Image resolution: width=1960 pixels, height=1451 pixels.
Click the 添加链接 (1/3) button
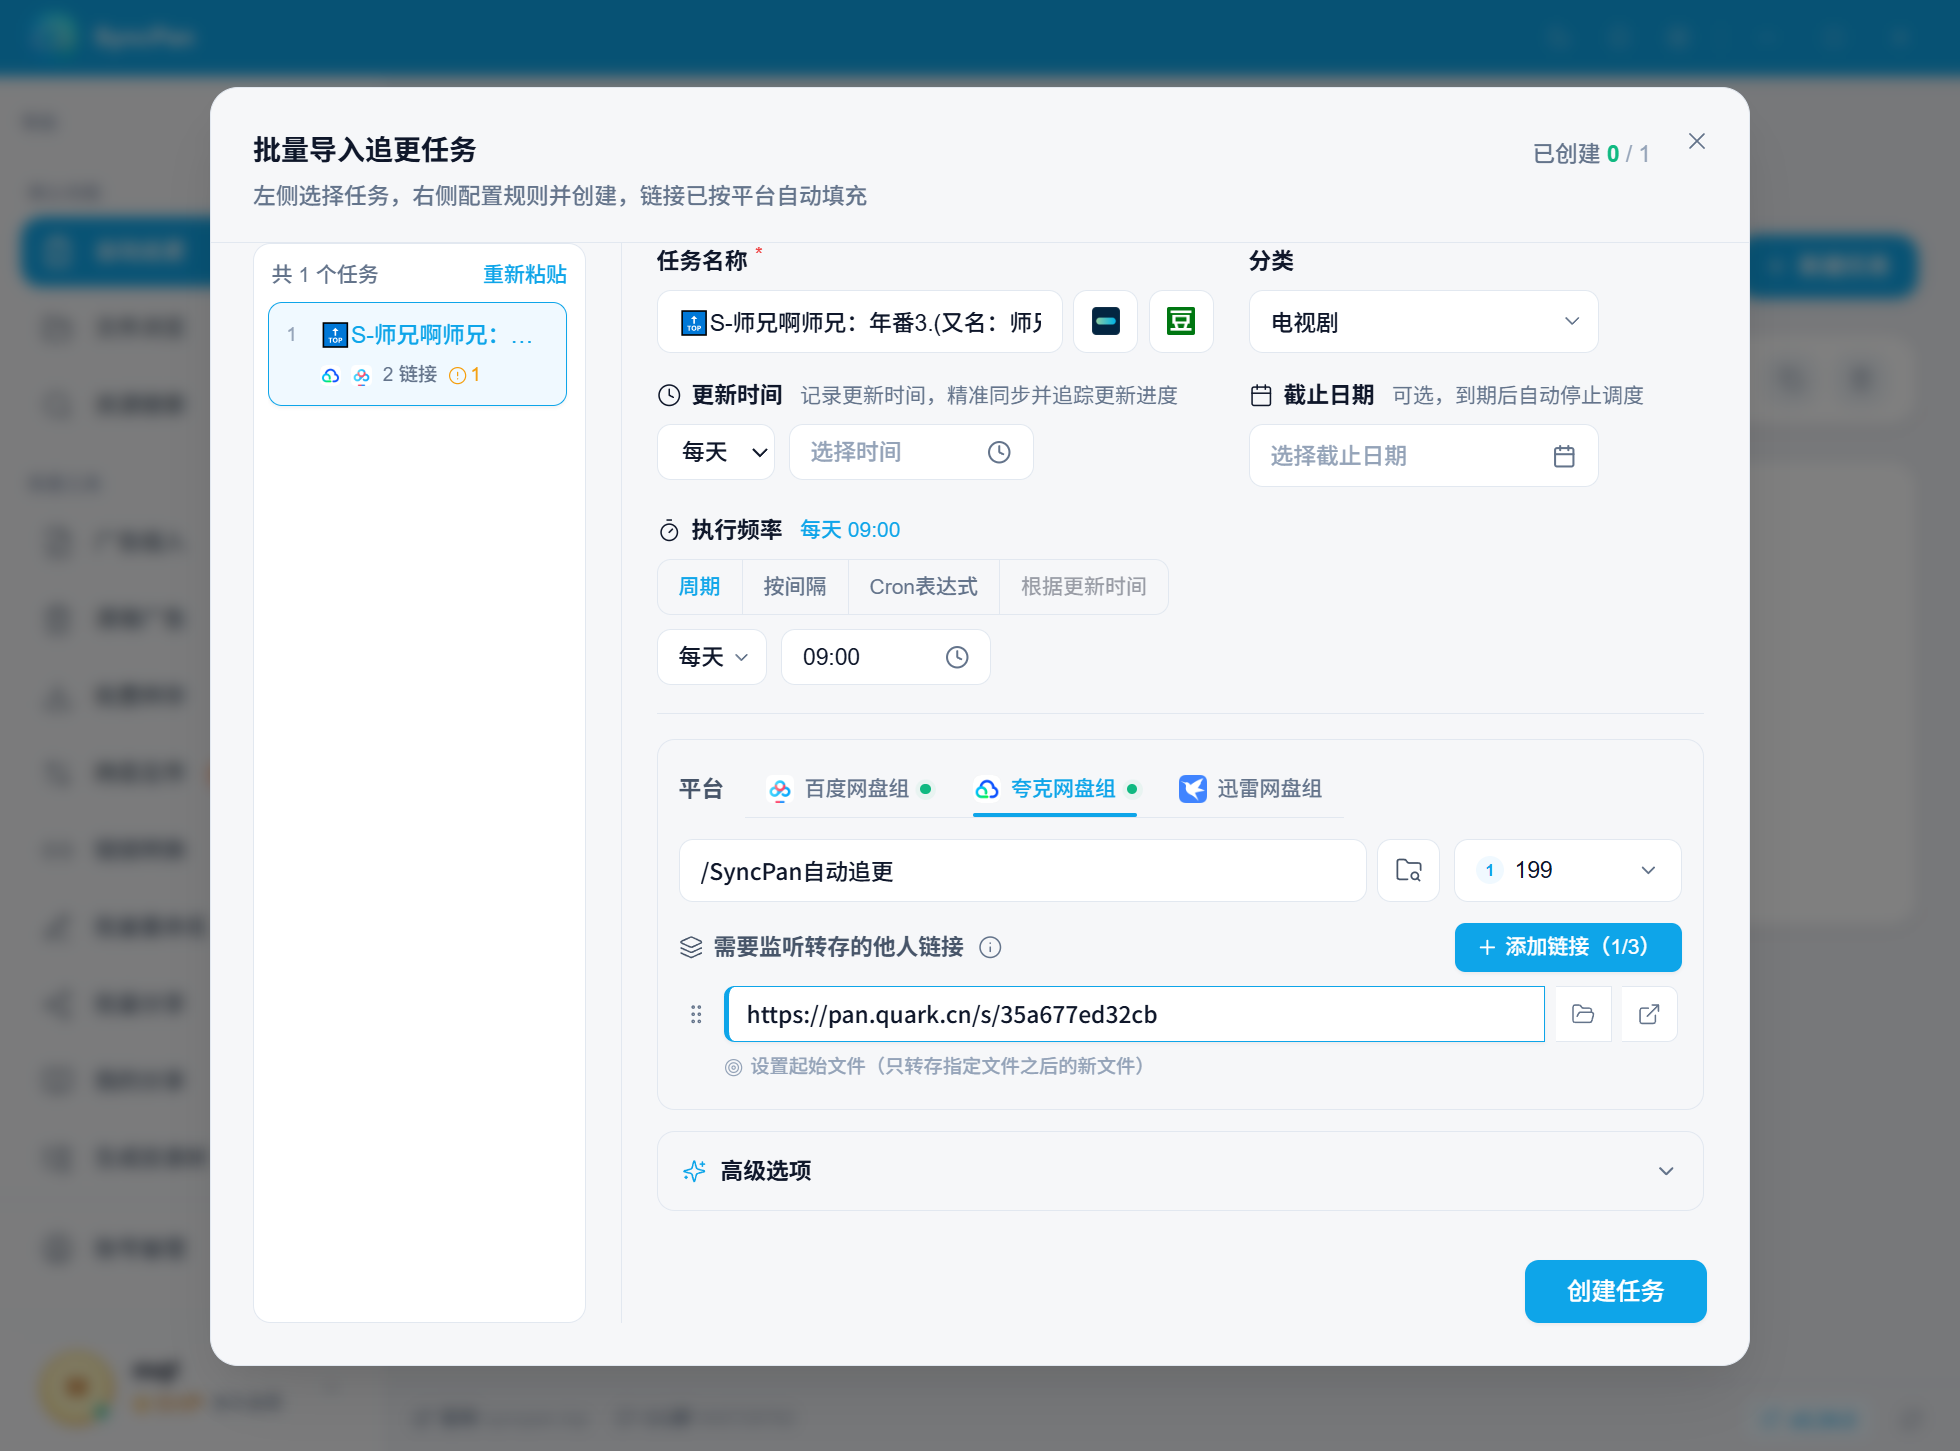click(1567, 947)
